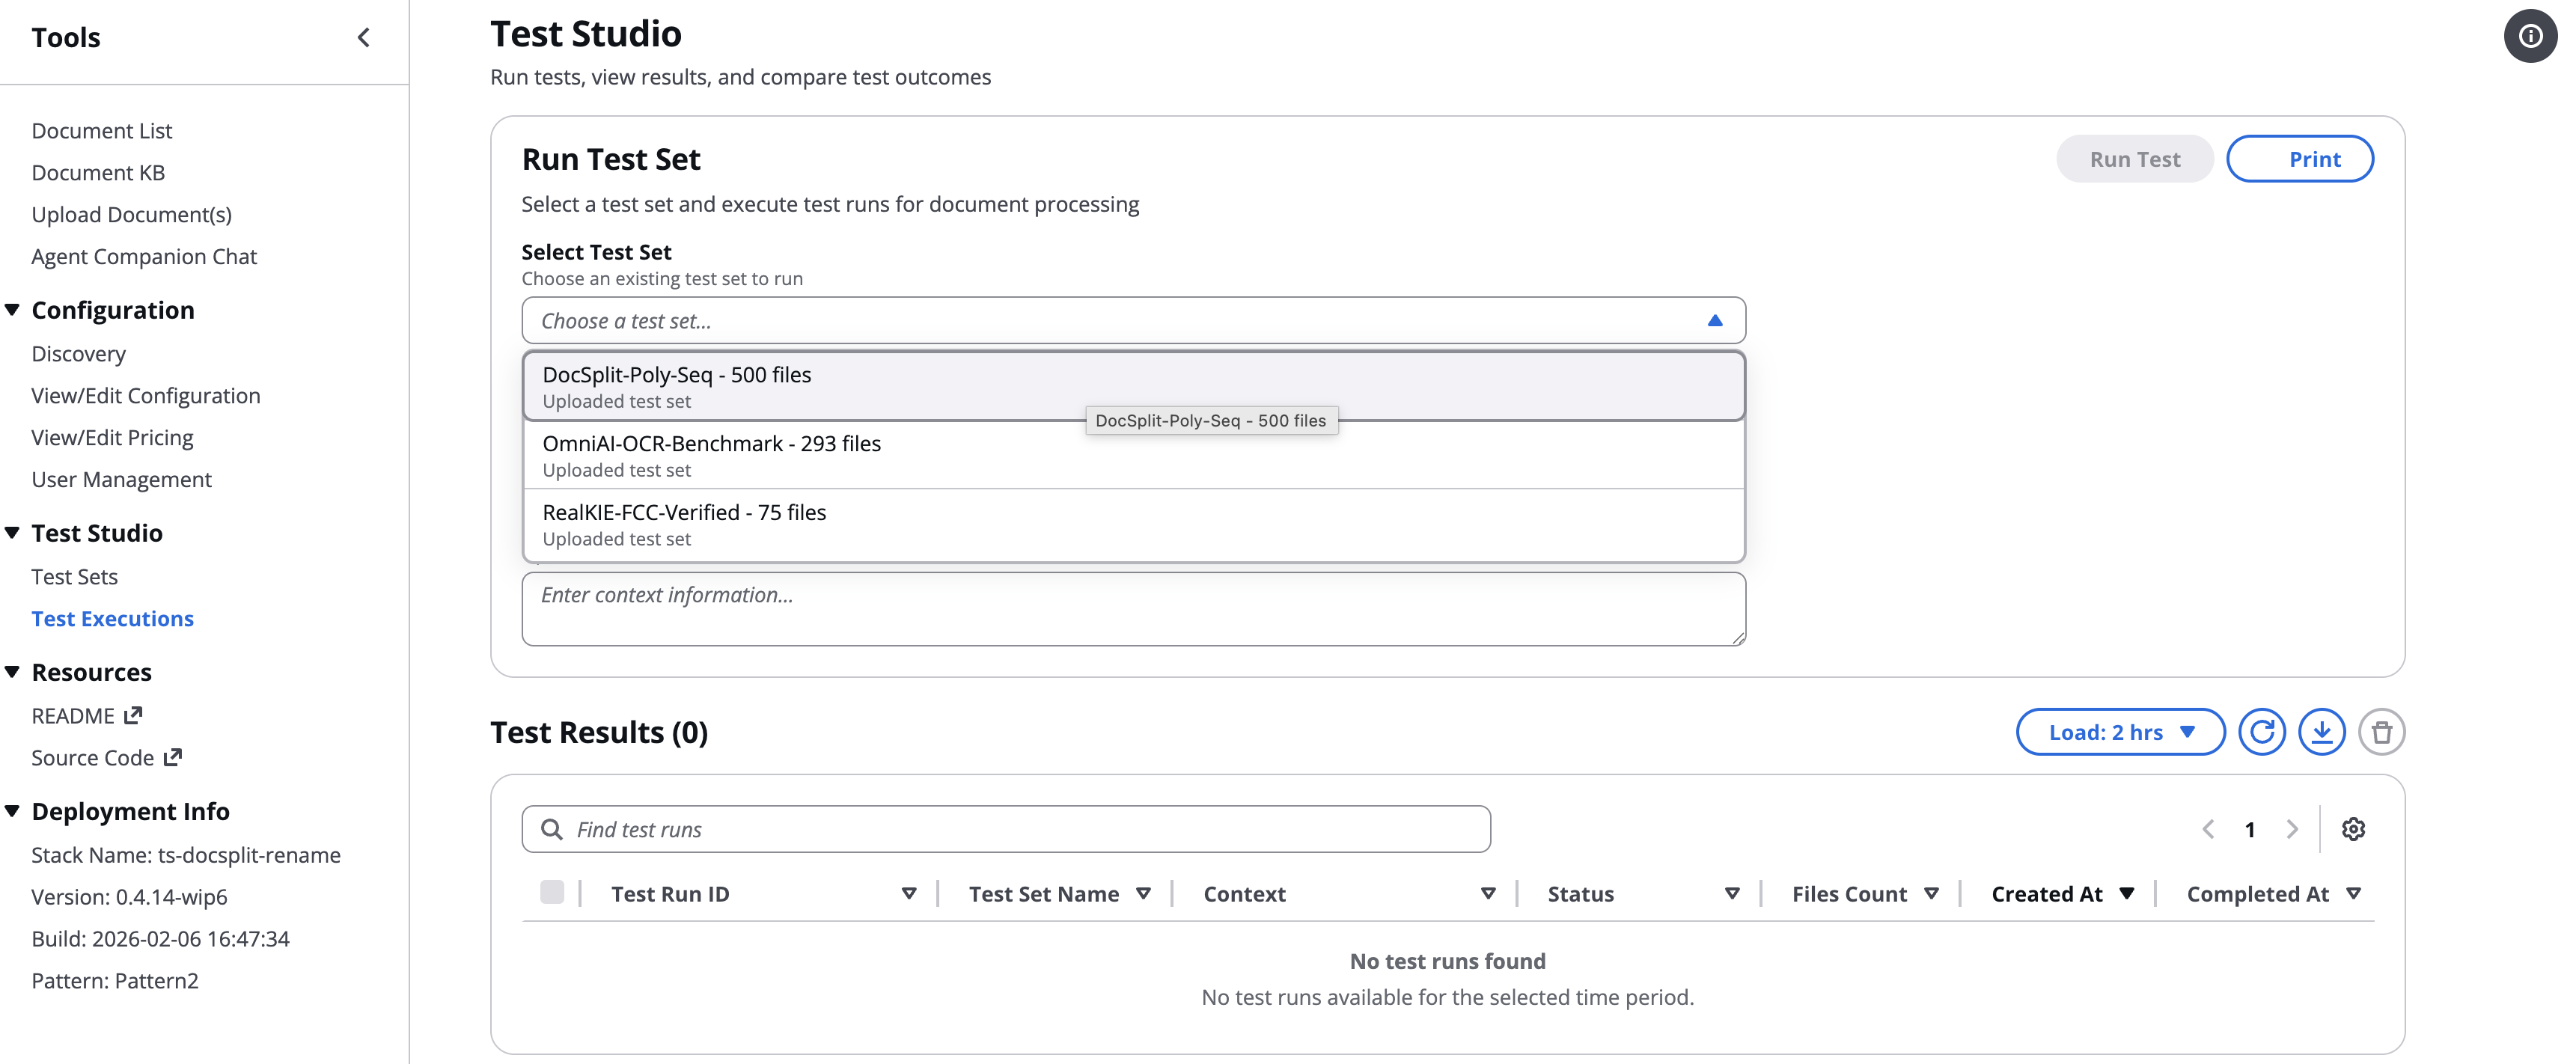Refresh the test results list

(x=2262, y=732)
